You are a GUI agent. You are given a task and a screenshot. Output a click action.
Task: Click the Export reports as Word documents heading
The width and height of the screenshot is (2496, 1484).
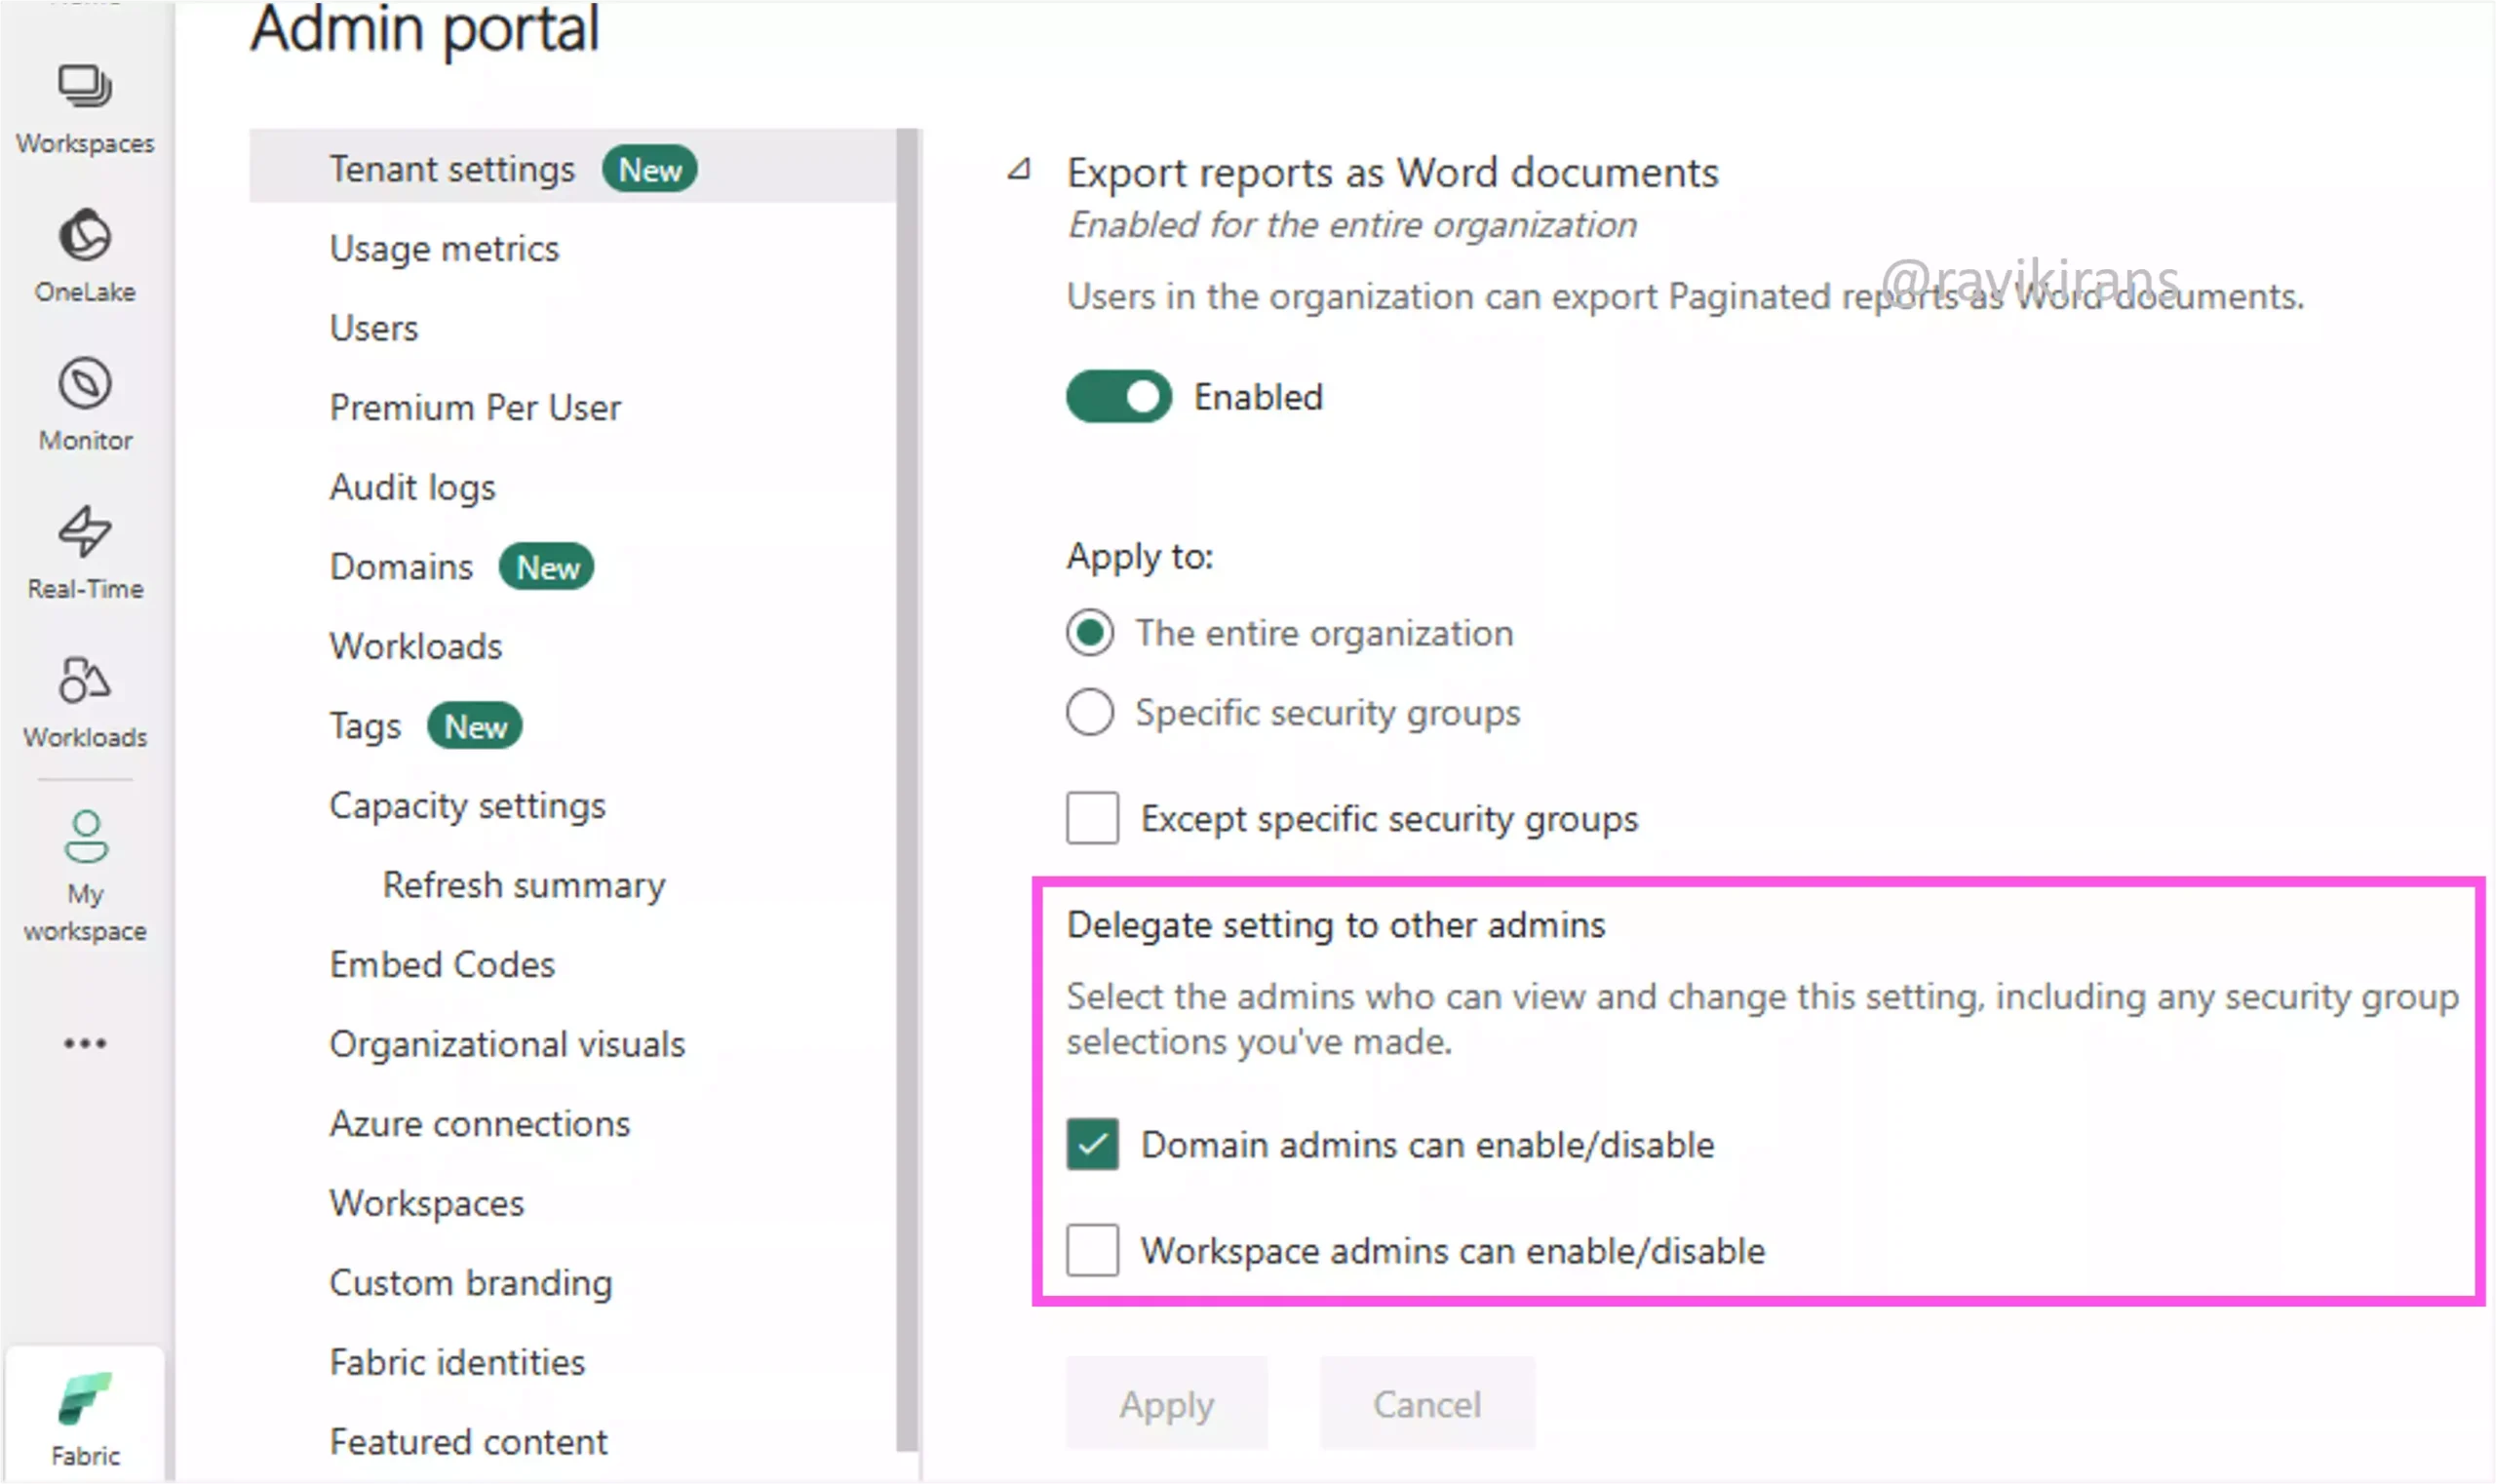tap(1392, 172)
